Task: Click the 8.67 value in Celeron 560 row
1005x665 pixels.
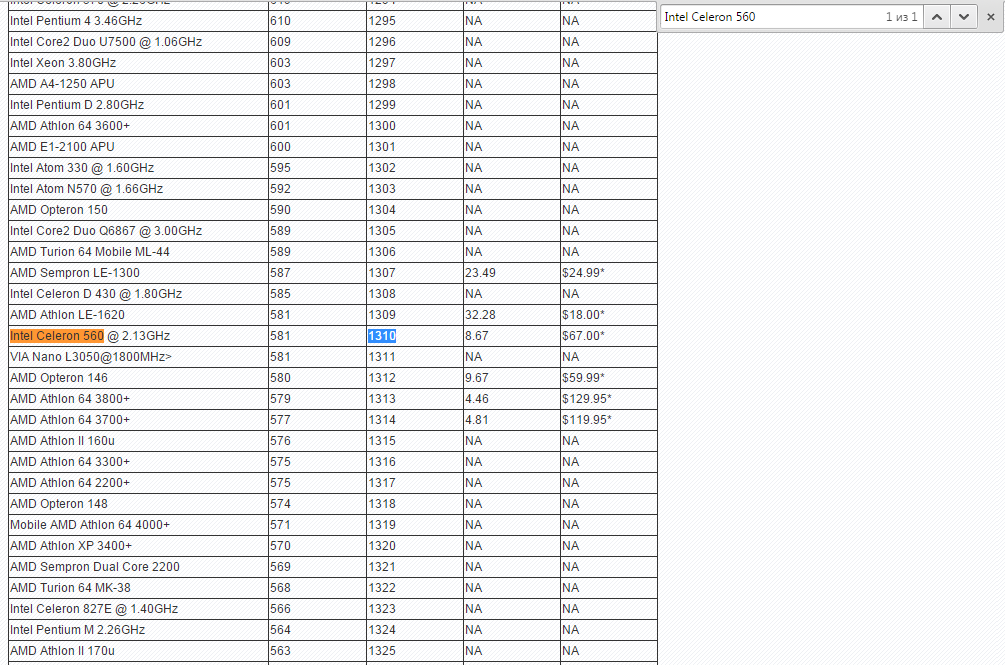Action: click(477, 336)
